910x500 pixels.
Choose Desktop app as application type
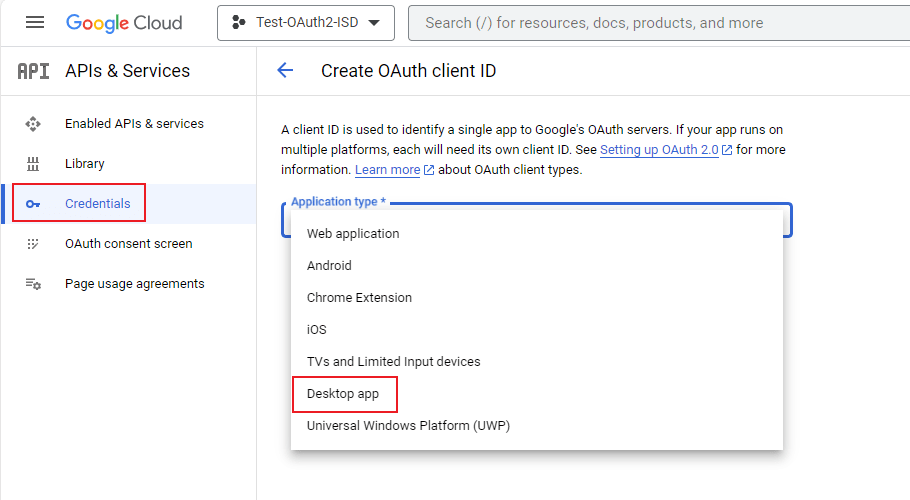pyautogui.click(x=343, y=394)
